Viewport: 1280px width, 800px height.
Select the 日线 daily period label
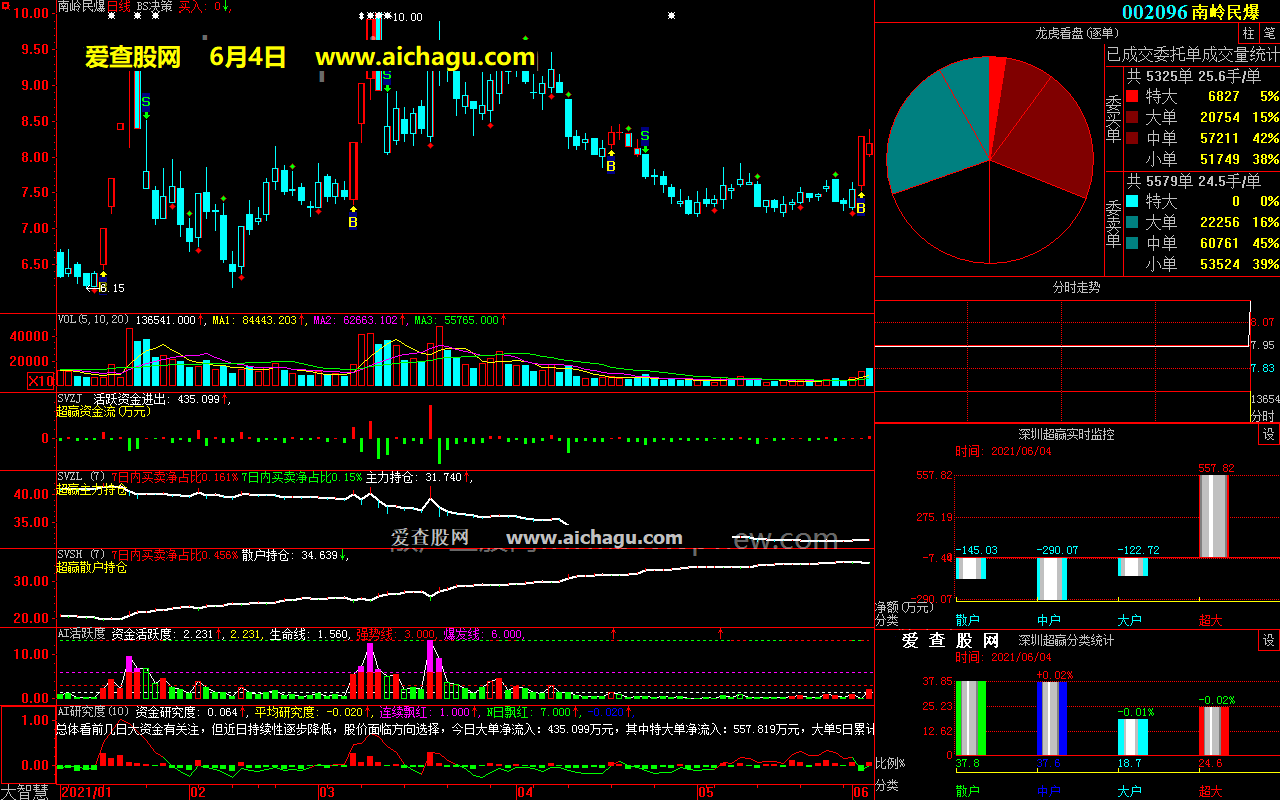pos(118,6)
